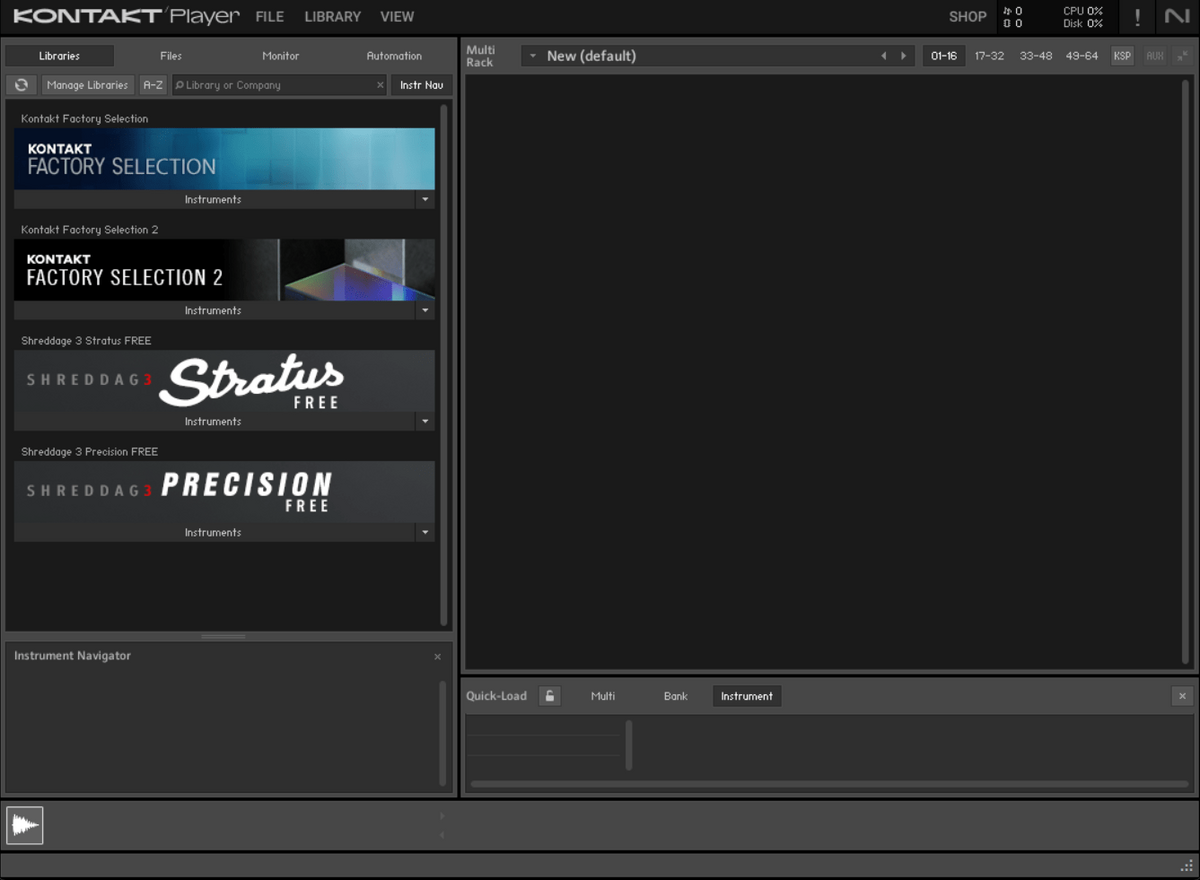Click the Instrument Navigator title text
Viewport: 1200px width, 880px height.
click(x=72, y=656)
